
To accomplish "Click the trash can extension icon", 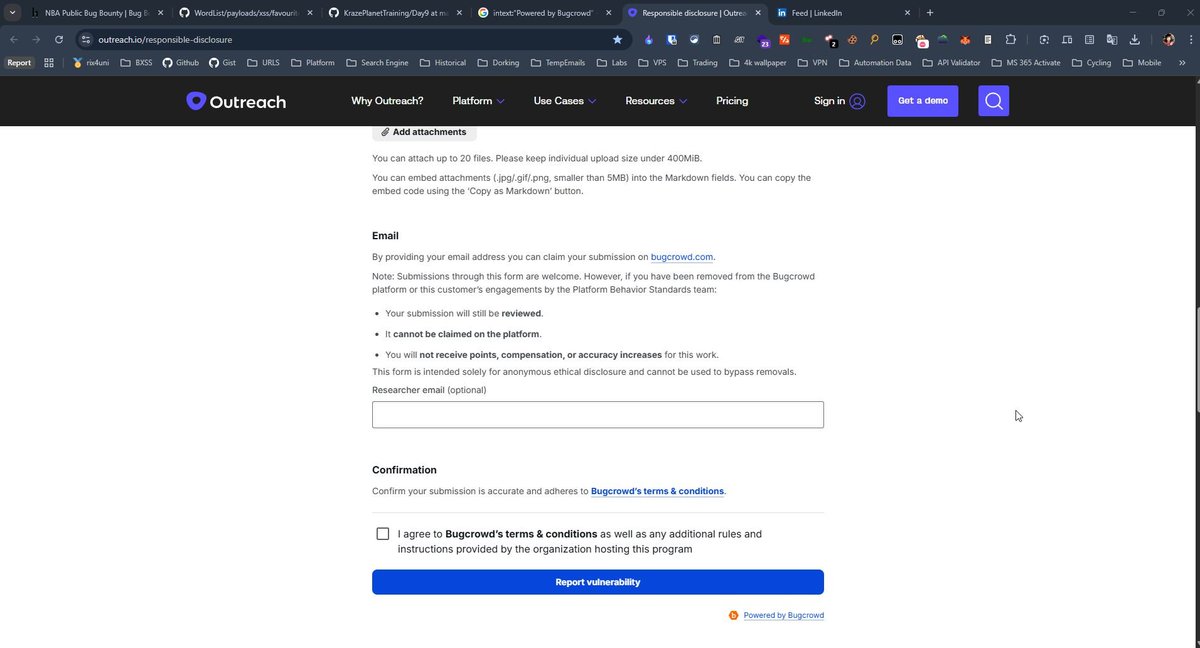I will click(x=716, y=39).
